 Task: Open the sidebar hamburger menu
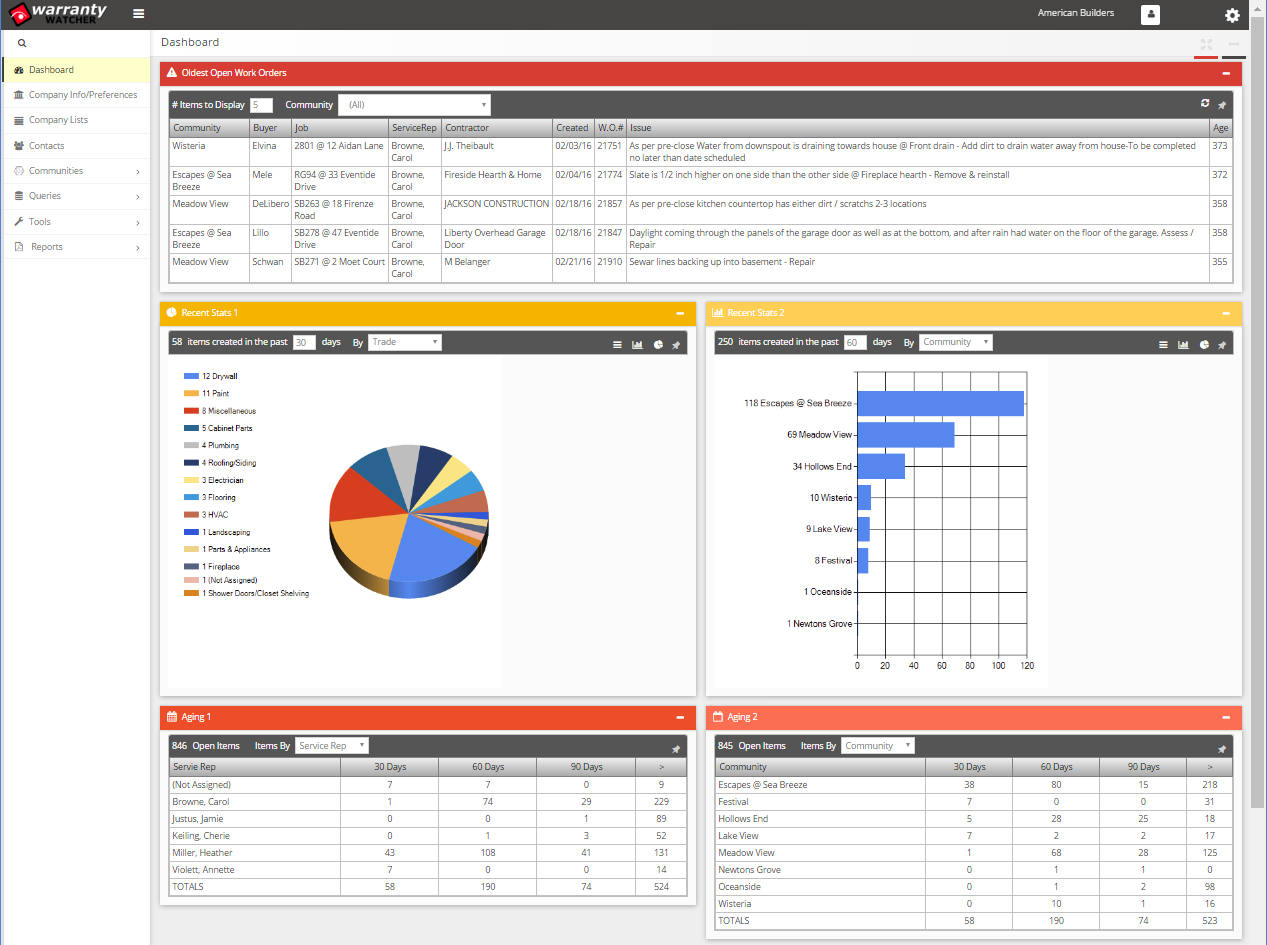tap(138, 14)
